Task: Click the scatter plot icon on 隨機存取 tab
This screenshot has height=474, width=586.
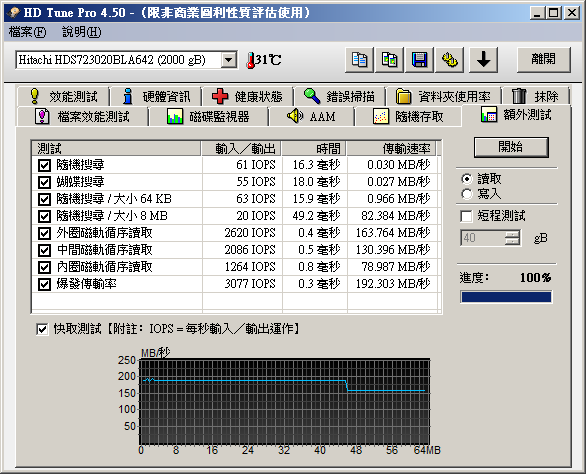Action: [x=381, y=116]
